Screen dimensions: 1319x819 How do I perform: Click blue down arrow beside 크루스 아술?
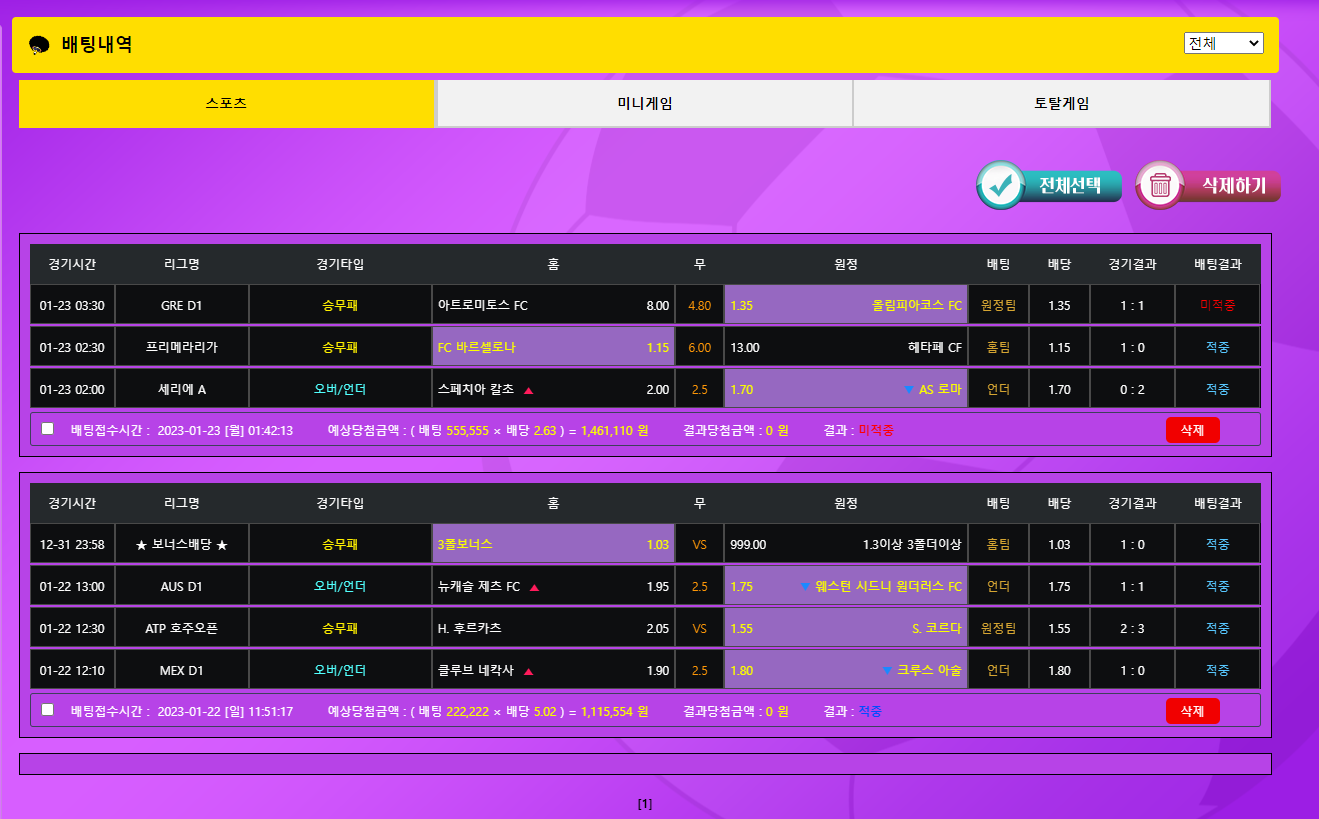click(886, 671)
